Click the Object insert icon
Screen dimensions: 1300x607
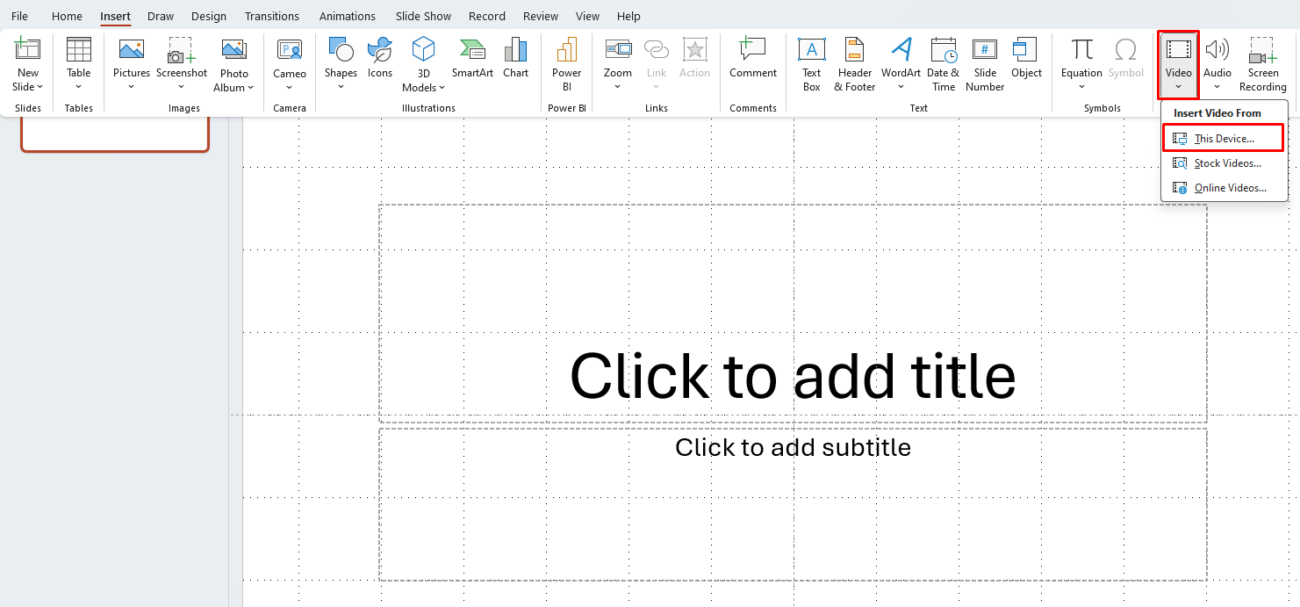point(1026,50)
